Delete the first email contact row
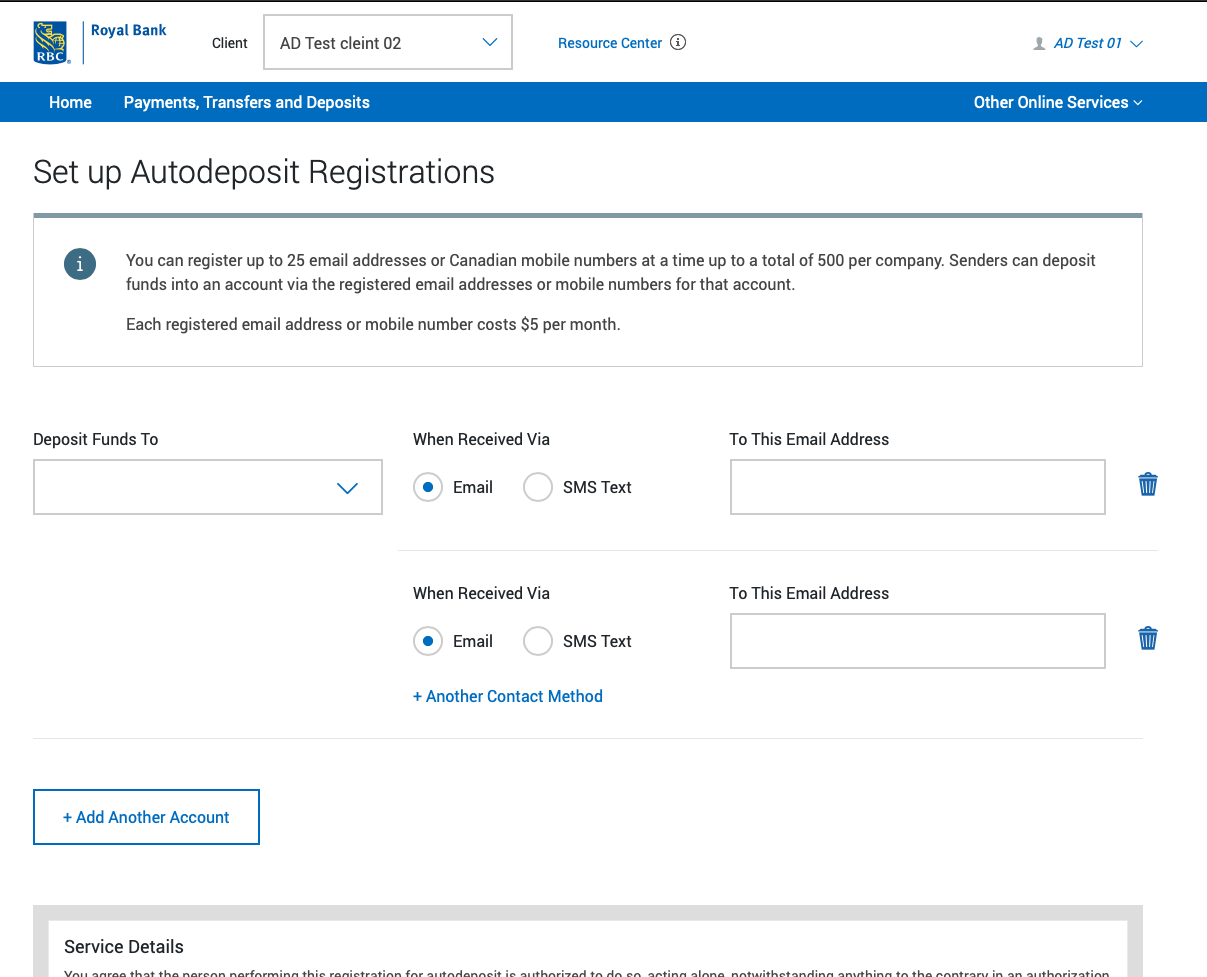The height and width of the screenshot is (977, 1207). (x=1148, y=485)
